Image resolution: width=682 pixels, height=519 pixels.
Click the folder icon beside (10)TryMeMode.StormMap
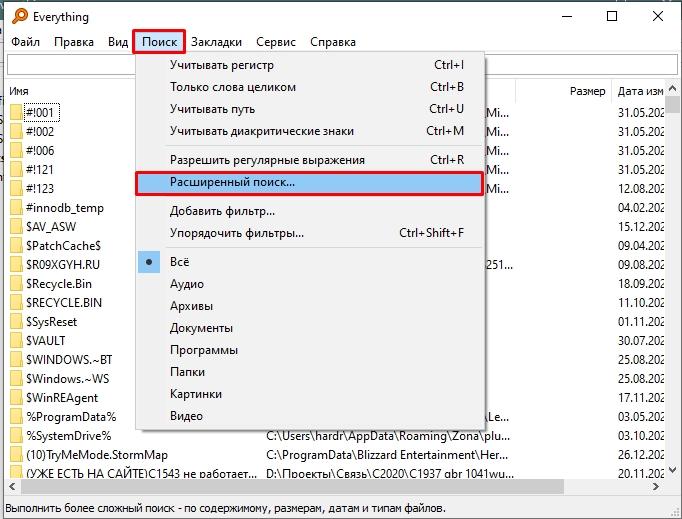pos(16,455)
